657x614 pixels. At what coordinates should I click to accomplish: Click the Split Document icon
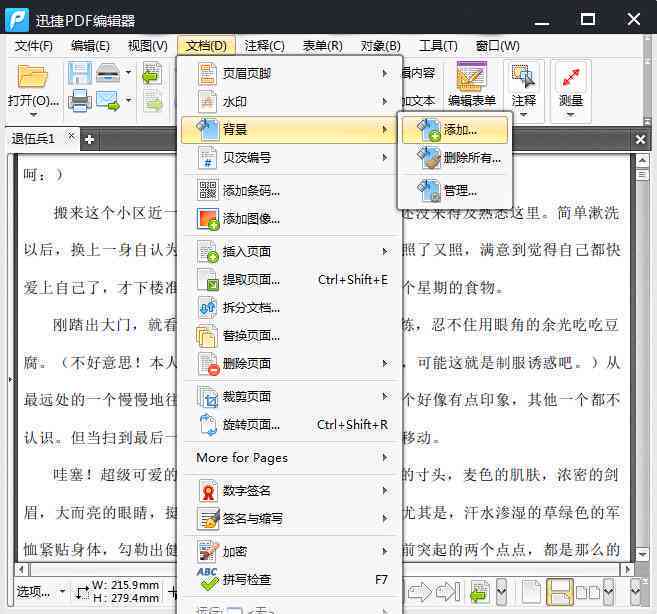pyautogui.click(x=207, y=308)
